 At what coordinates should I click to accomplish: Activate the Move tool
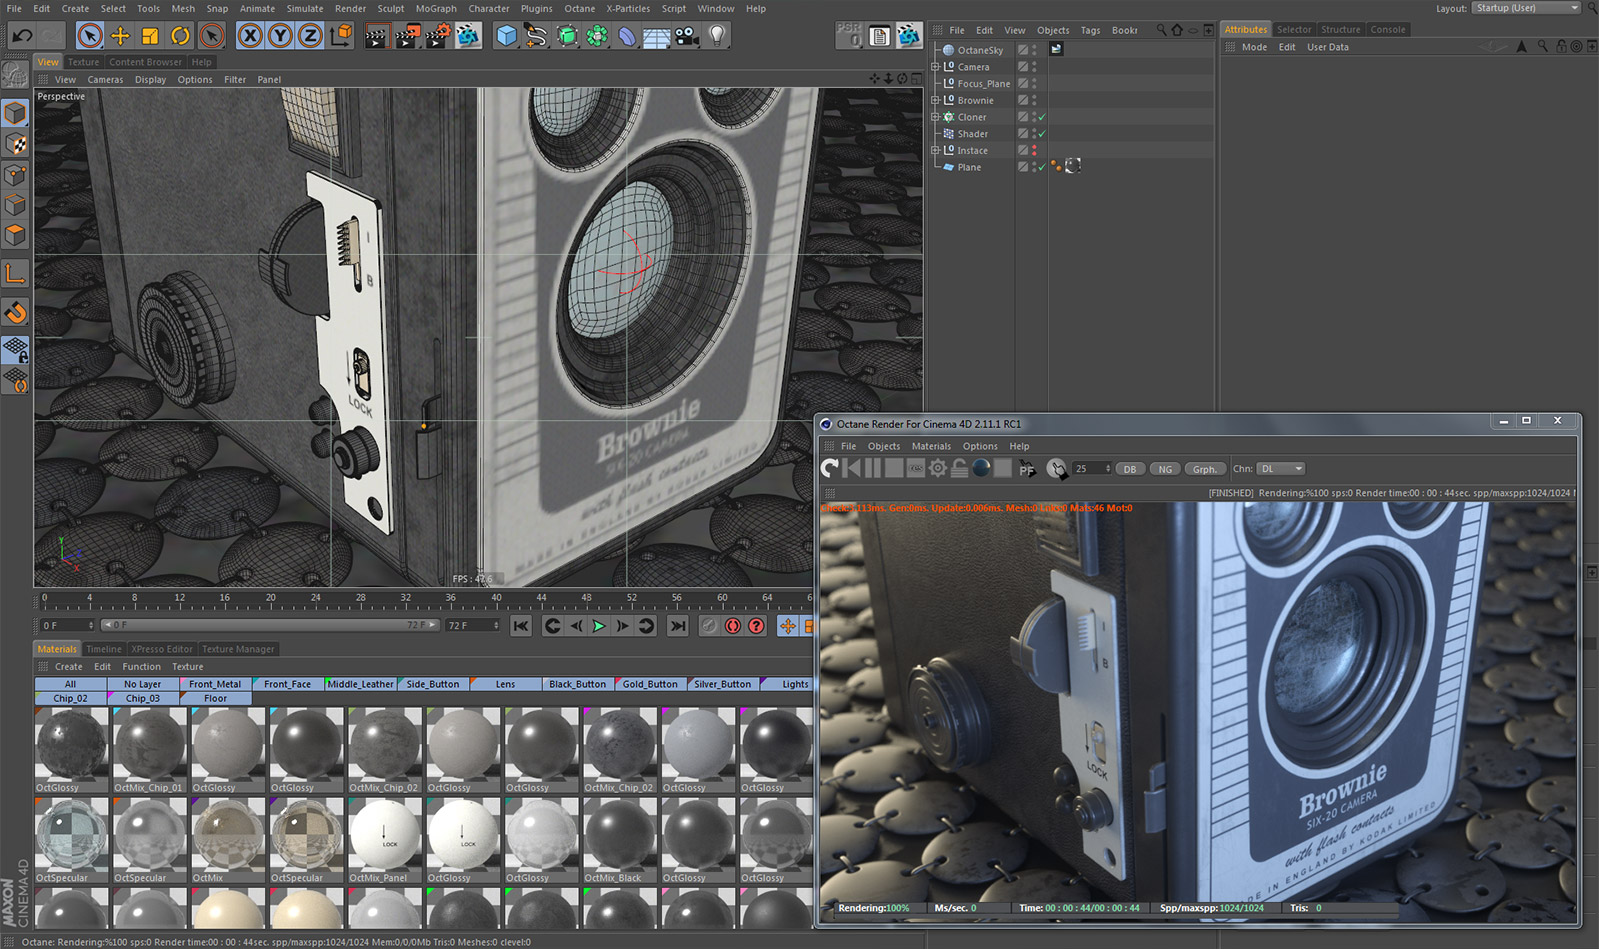point(120,36)
